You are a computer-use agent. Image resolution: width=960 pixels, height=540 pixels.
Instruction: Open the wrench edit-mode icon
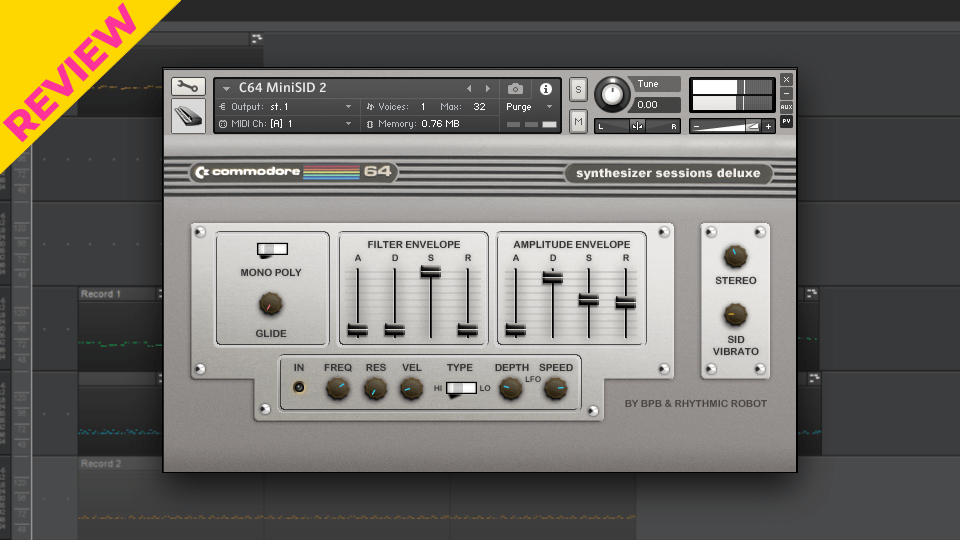188,86
